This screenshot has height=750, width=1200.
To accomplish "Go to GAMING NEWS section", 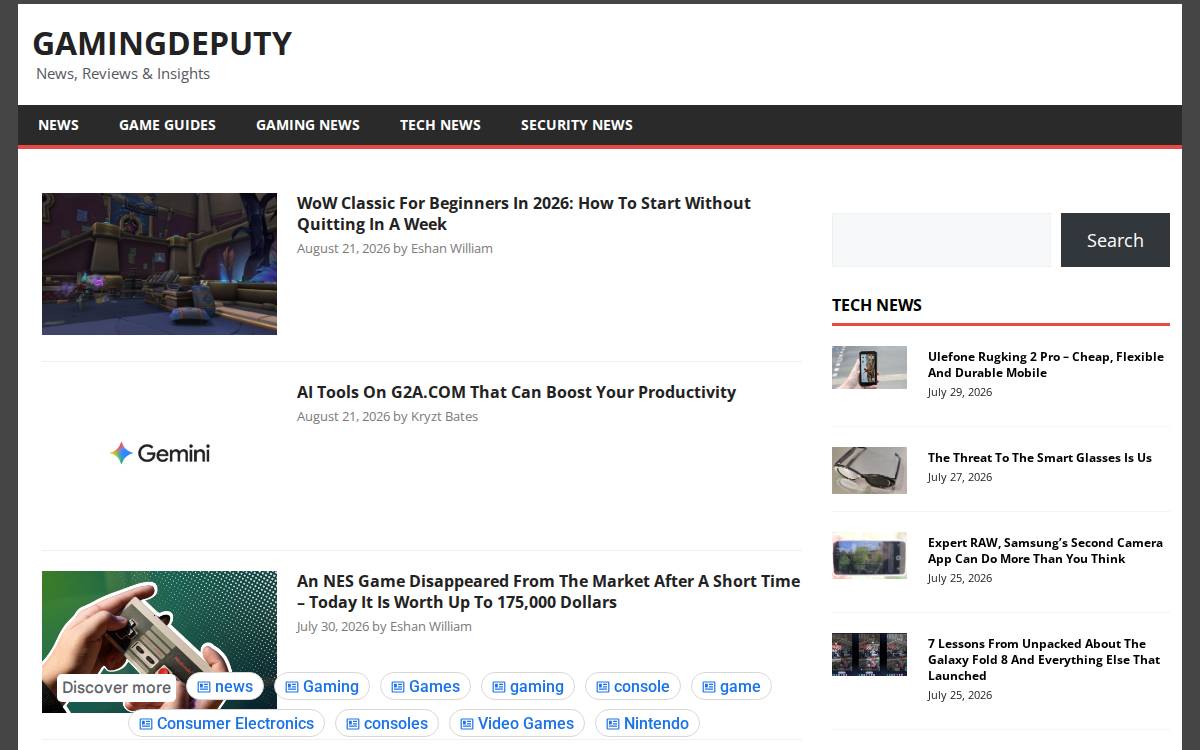I will coord(308,125).
